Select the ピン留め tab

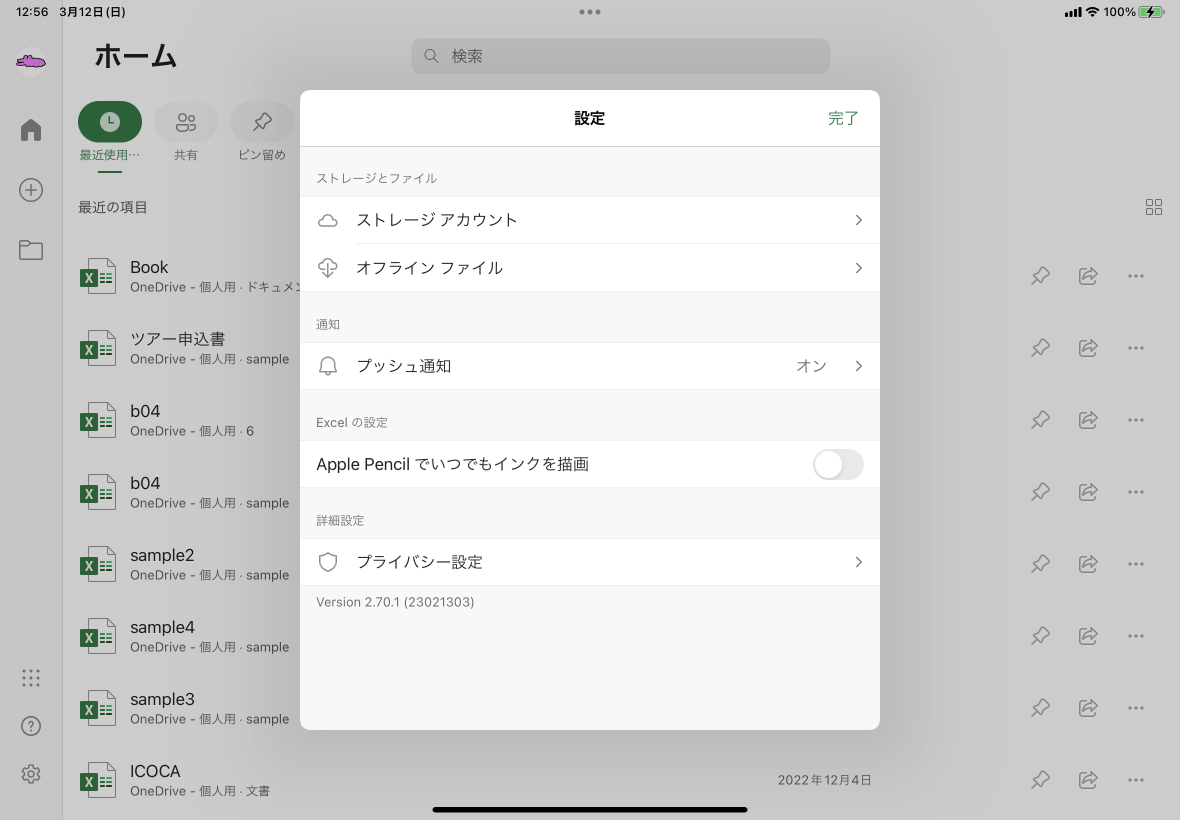pos(262,132)
